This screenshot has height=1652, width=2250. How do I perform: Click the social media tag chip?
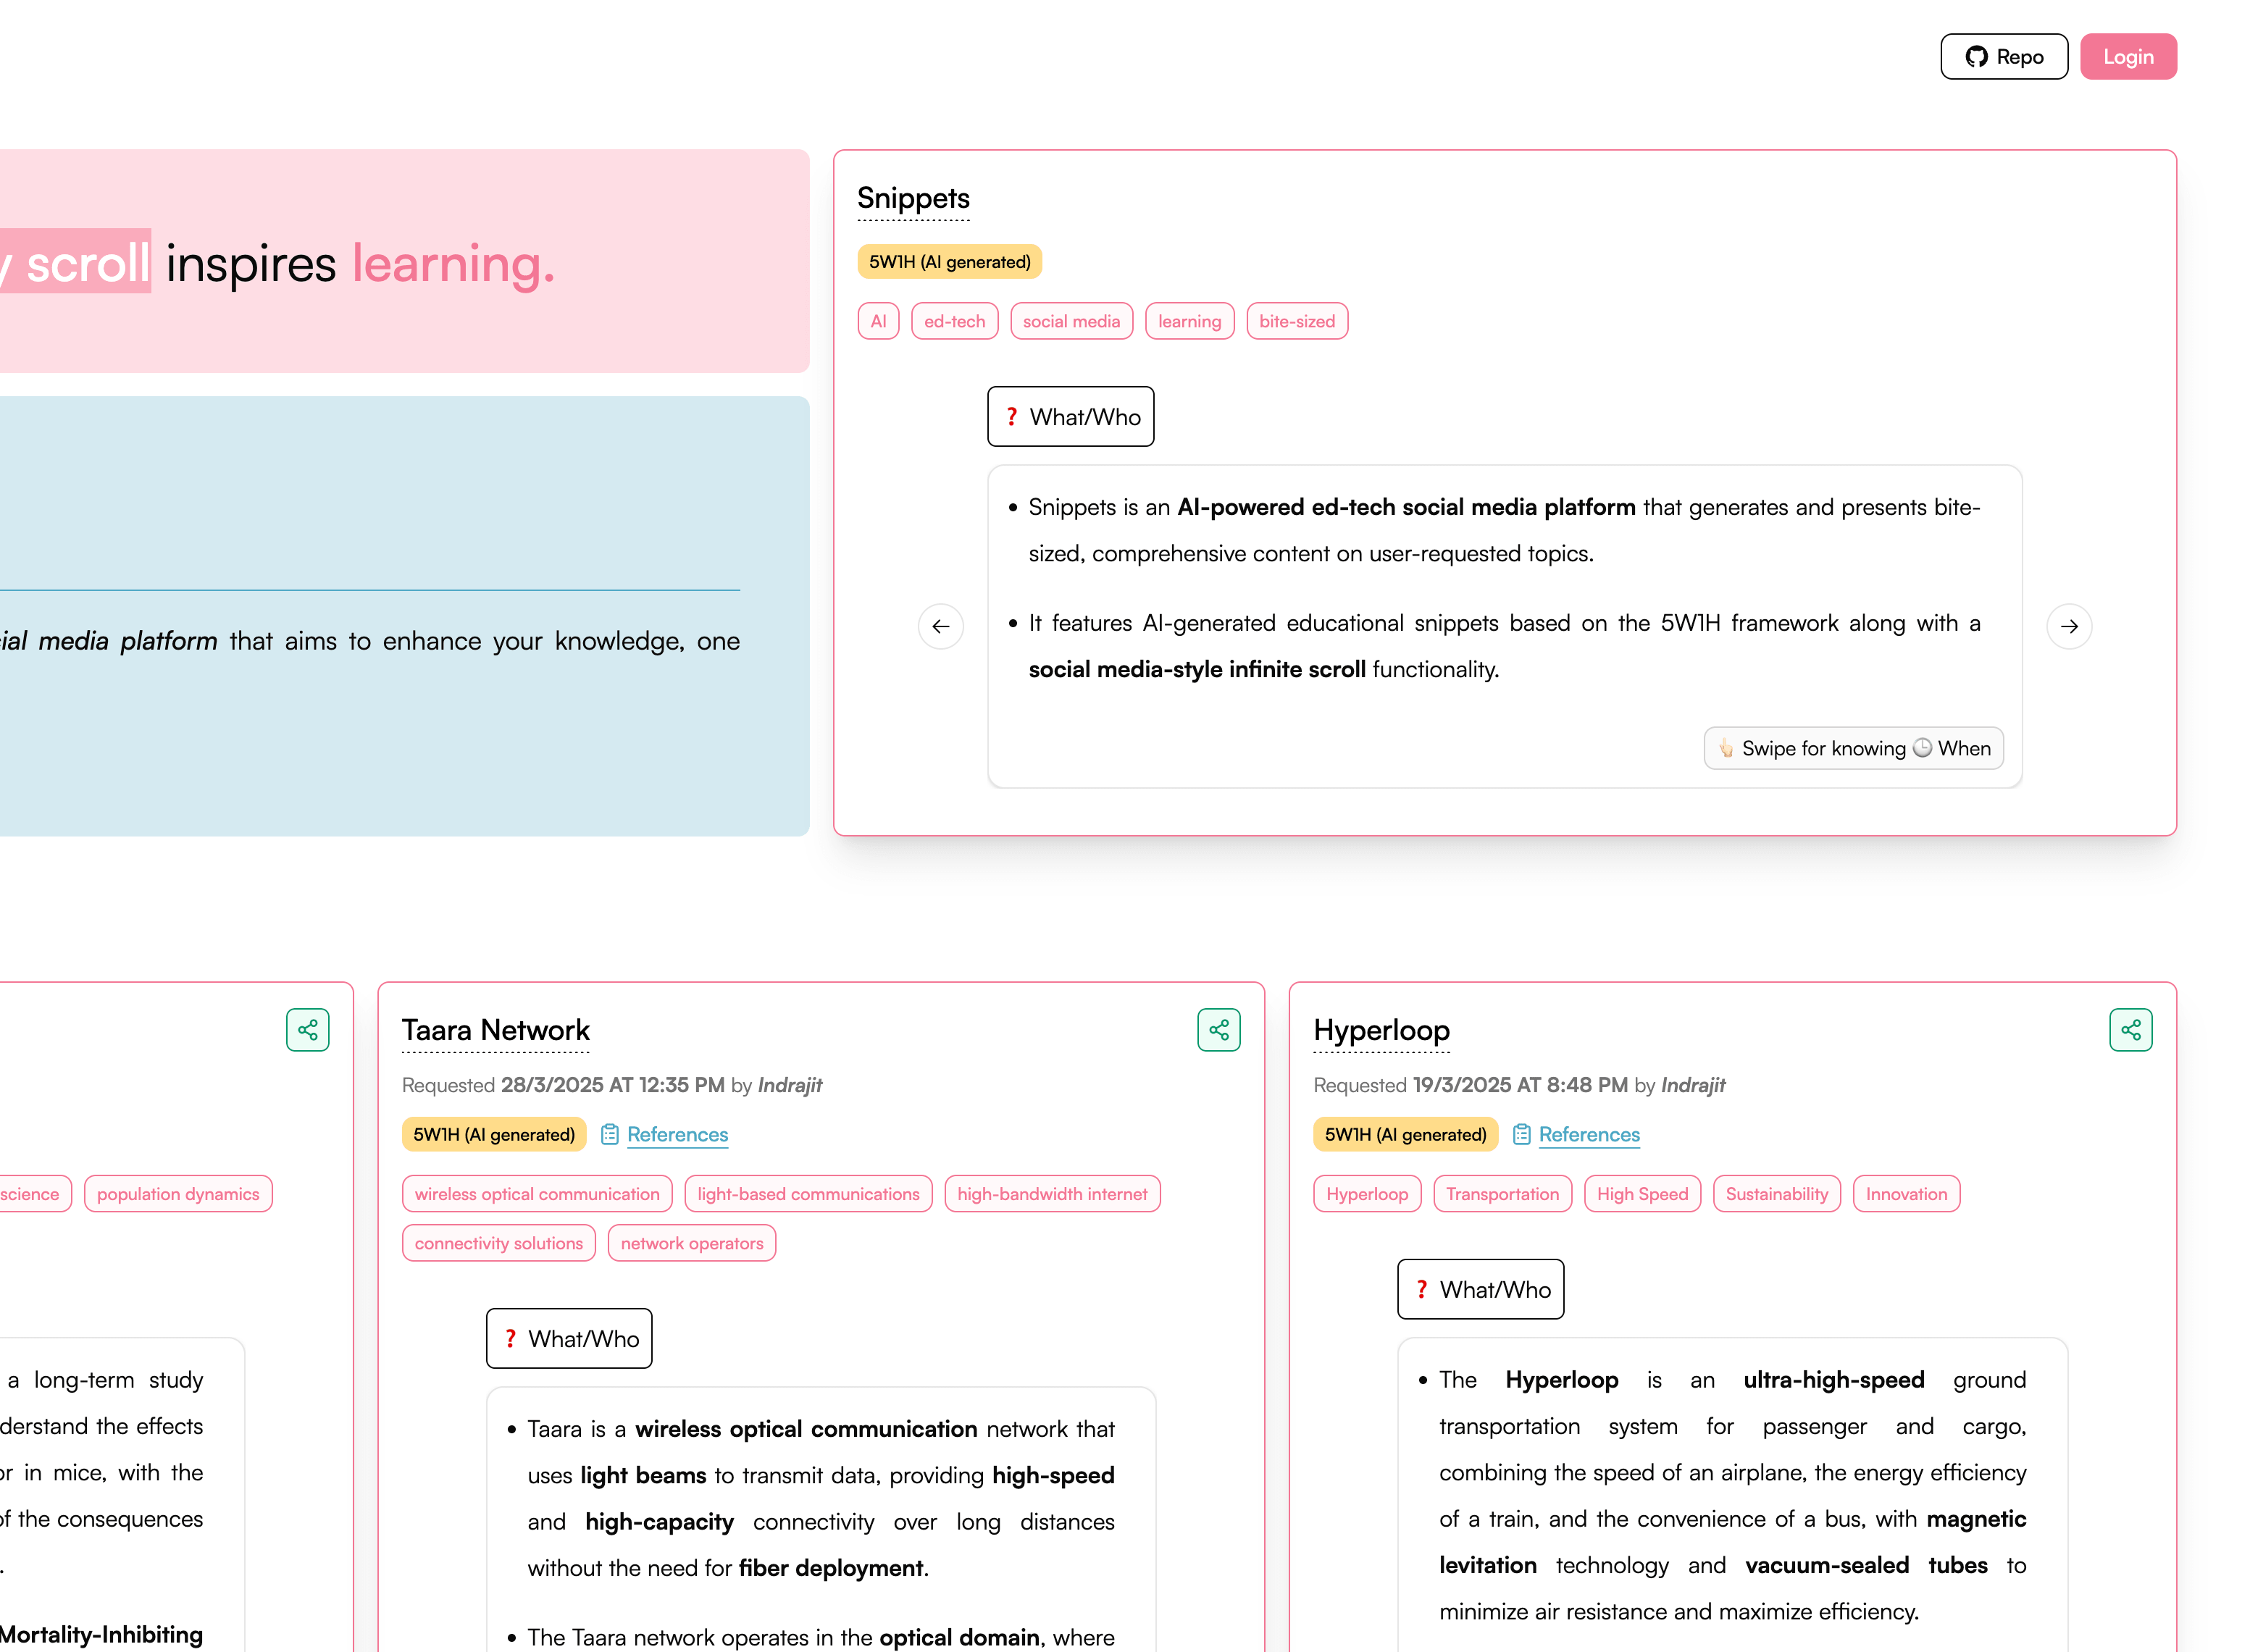(x=1070, y=321)
